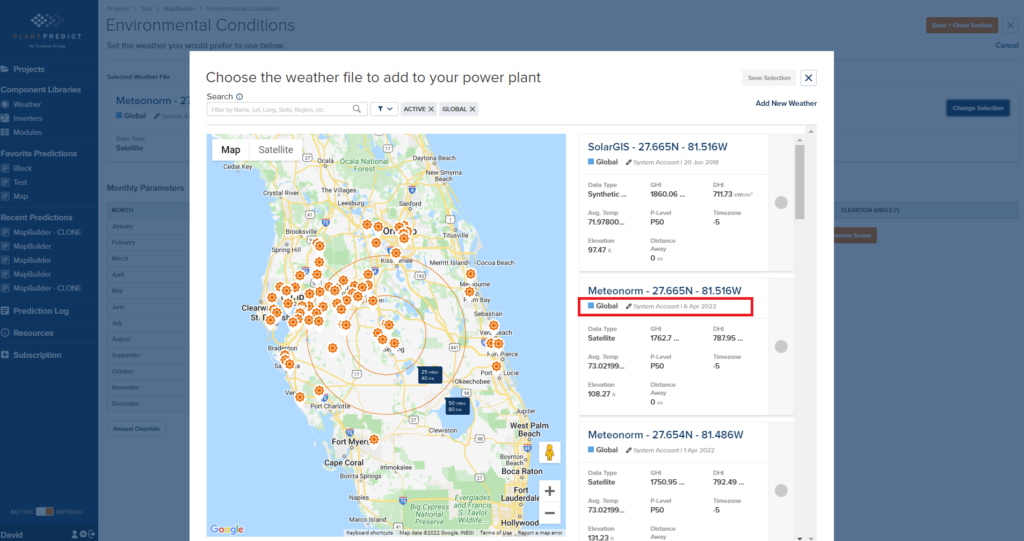Open Resources in sidebar
The width and height of the screenshot is (1024, 541).
click(x=33, y=333)
